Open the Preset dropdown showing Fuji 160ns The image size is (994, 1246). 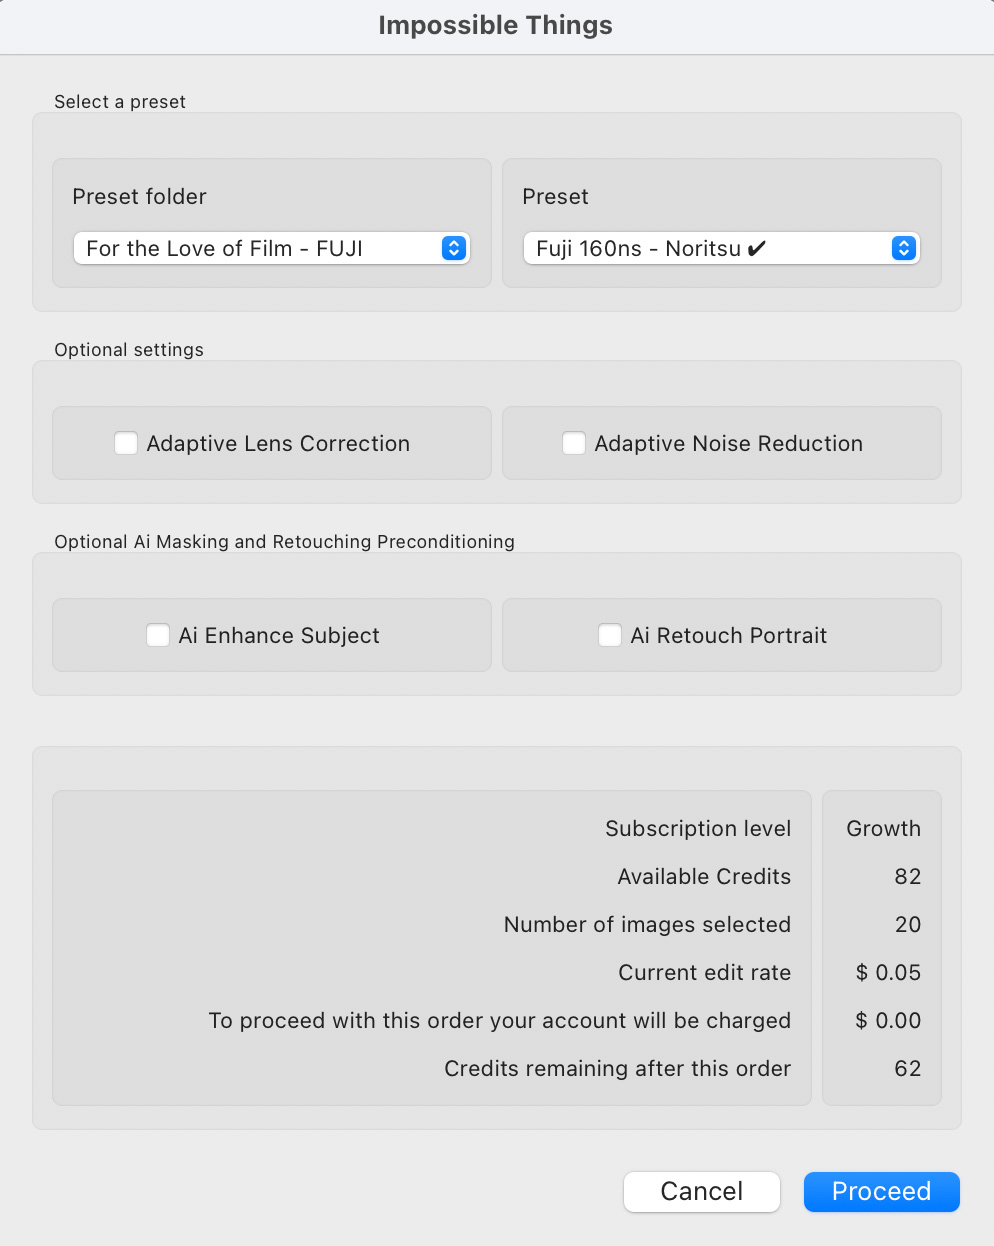click(x=721, y=248)
